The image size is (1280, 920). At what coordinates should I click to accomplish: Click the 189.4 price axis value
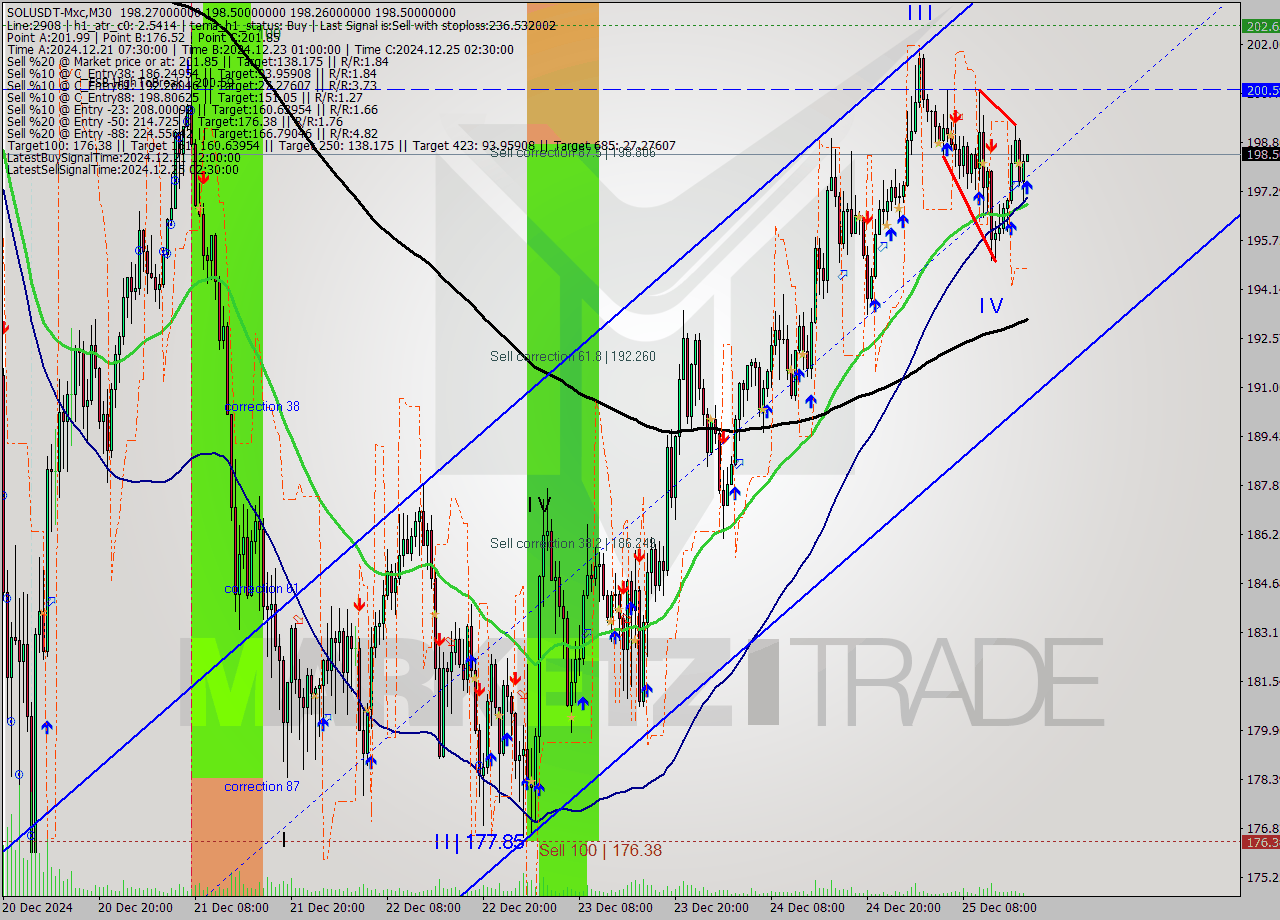point(1262,436)
